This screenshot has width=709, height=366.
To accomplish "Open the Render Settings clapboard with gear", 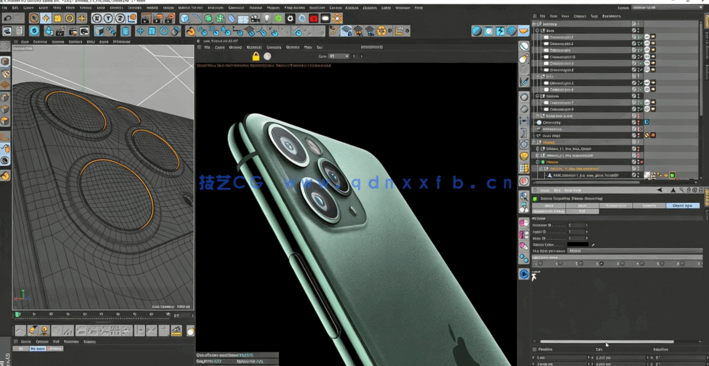I will pyautogui.click(x=169, y=18).
